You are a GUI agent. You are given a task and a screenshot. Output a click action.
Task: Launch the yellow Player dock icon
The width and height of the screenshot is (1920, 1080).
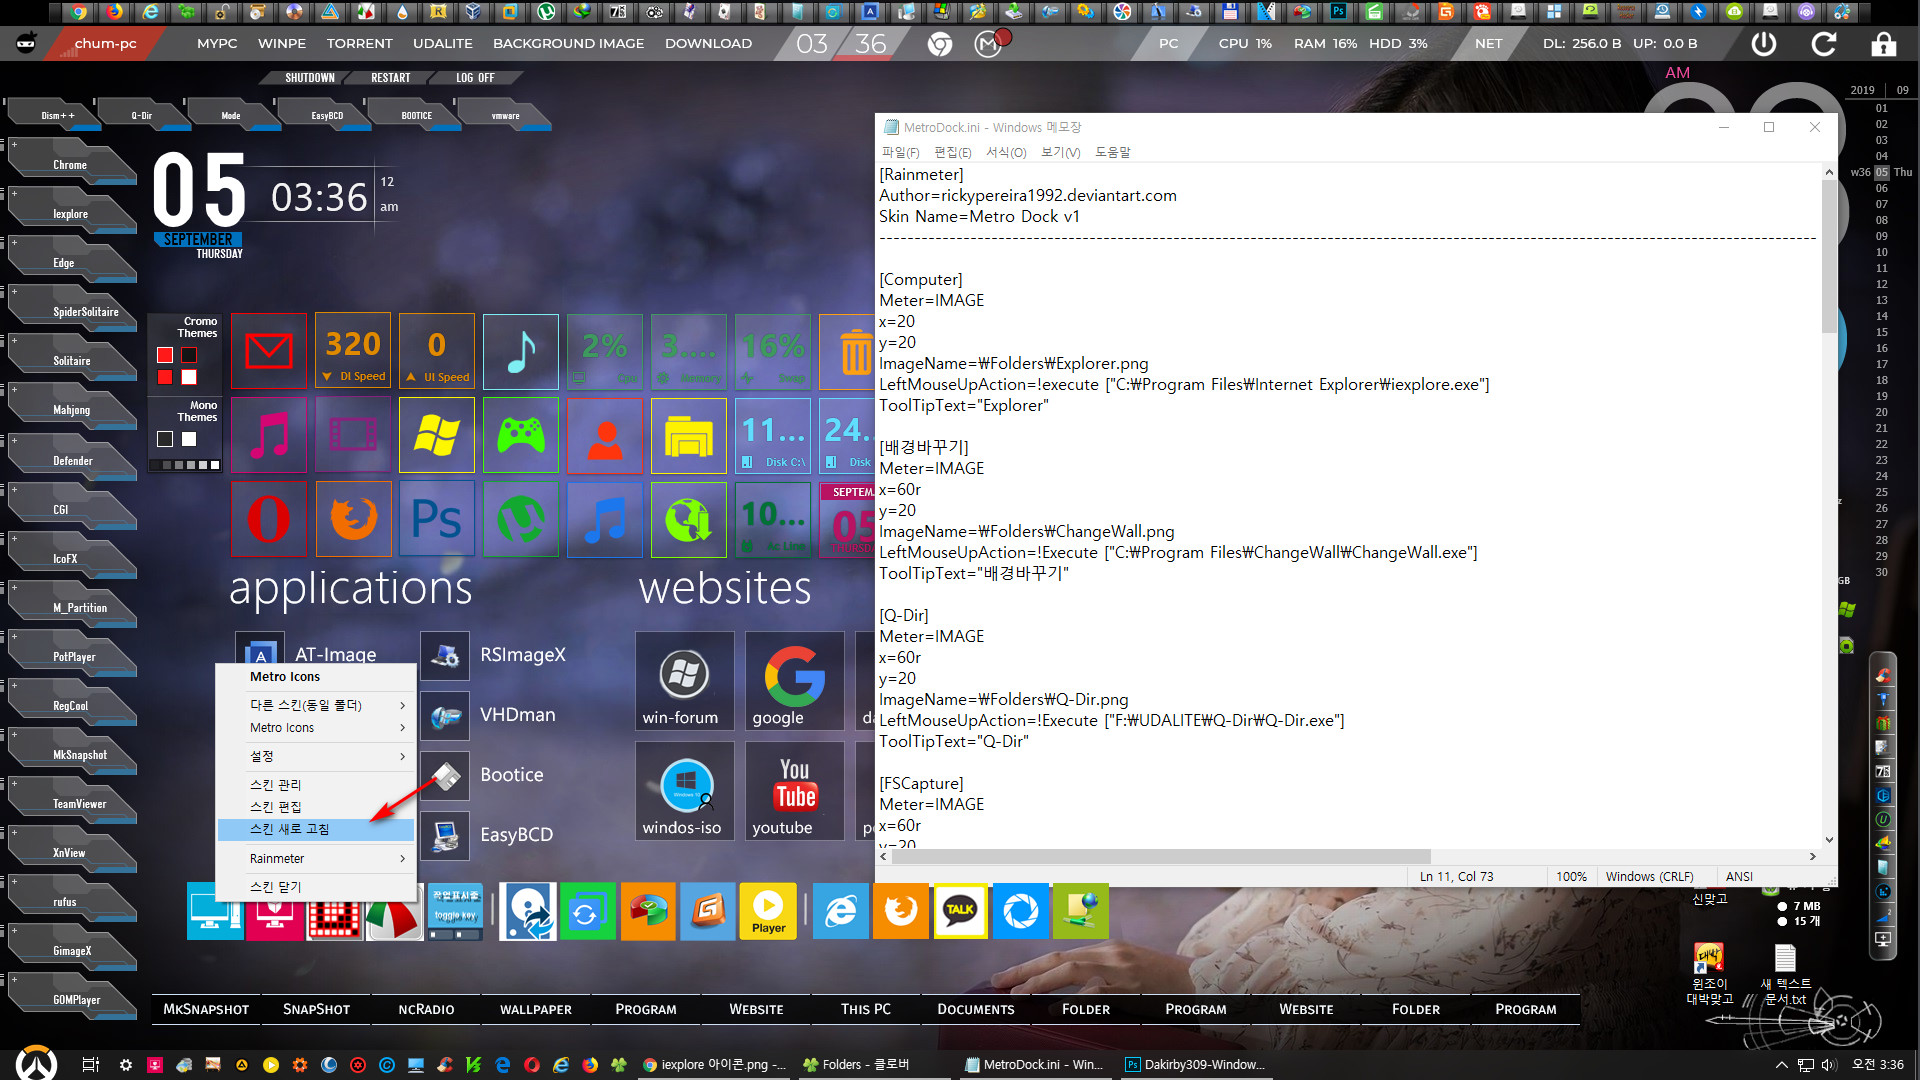768,911
